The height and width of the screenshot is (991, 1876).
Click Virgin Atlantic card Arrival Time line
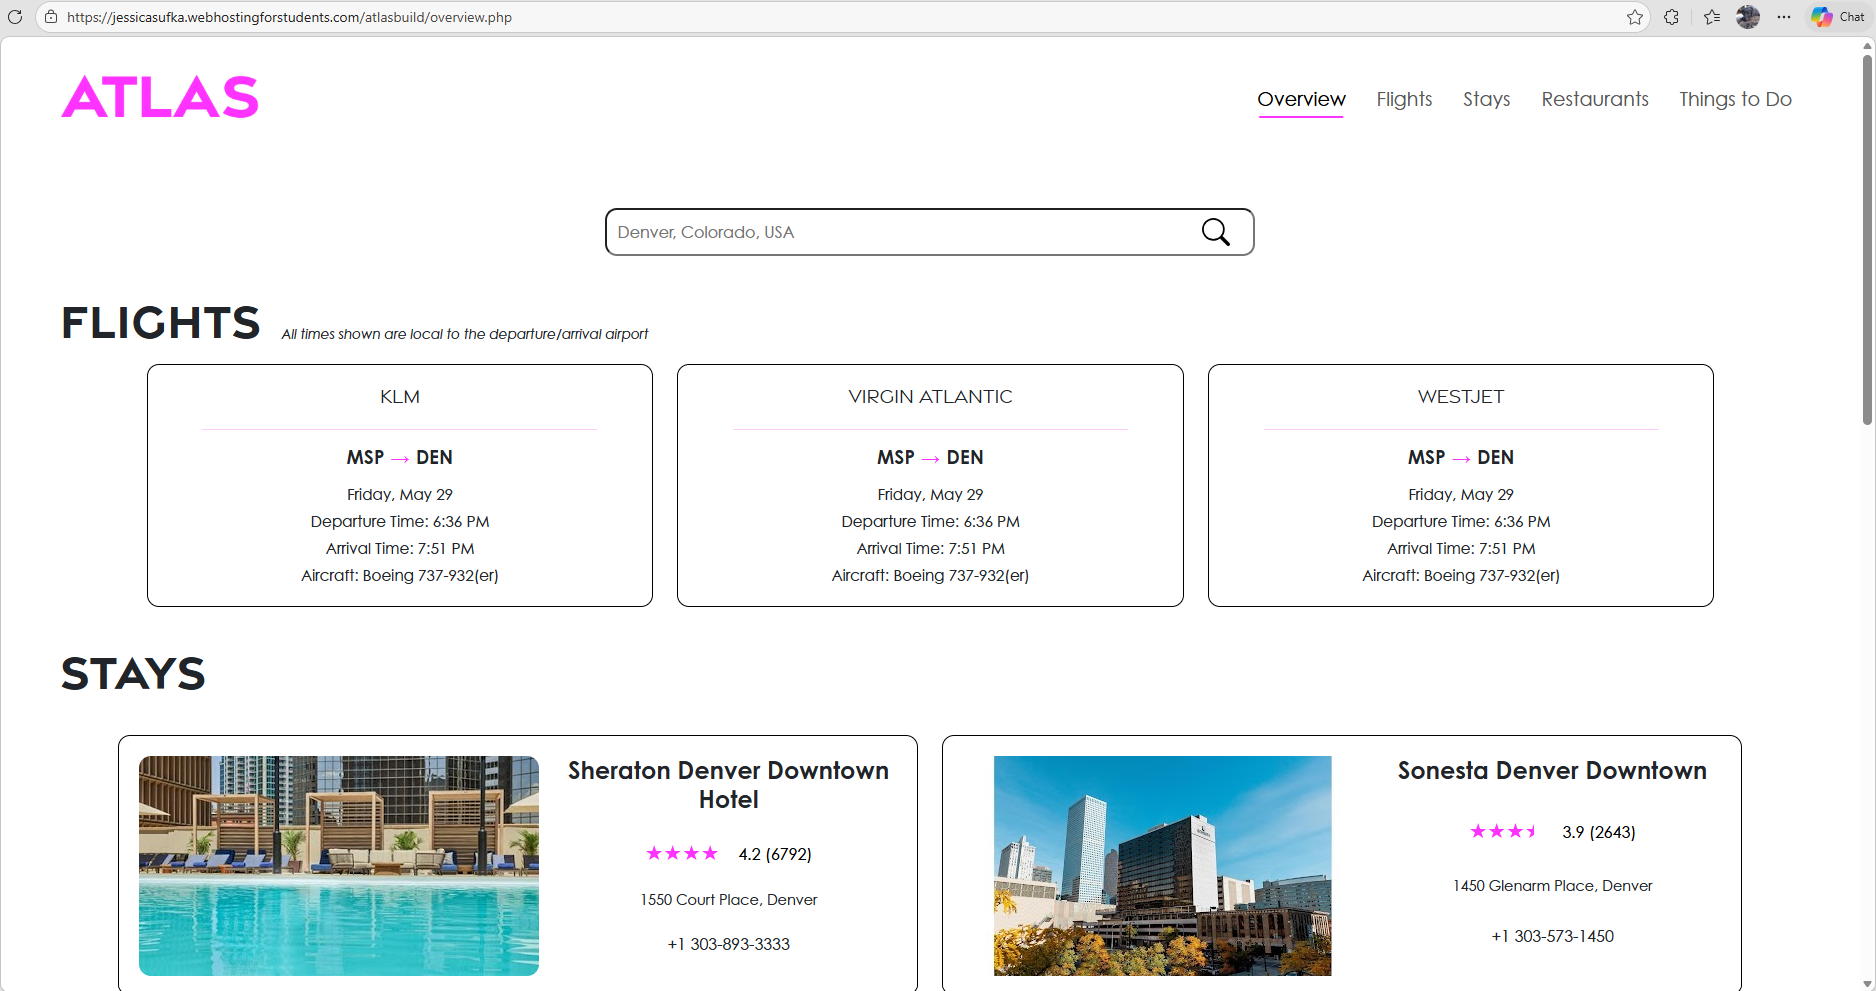pos(930,549)
